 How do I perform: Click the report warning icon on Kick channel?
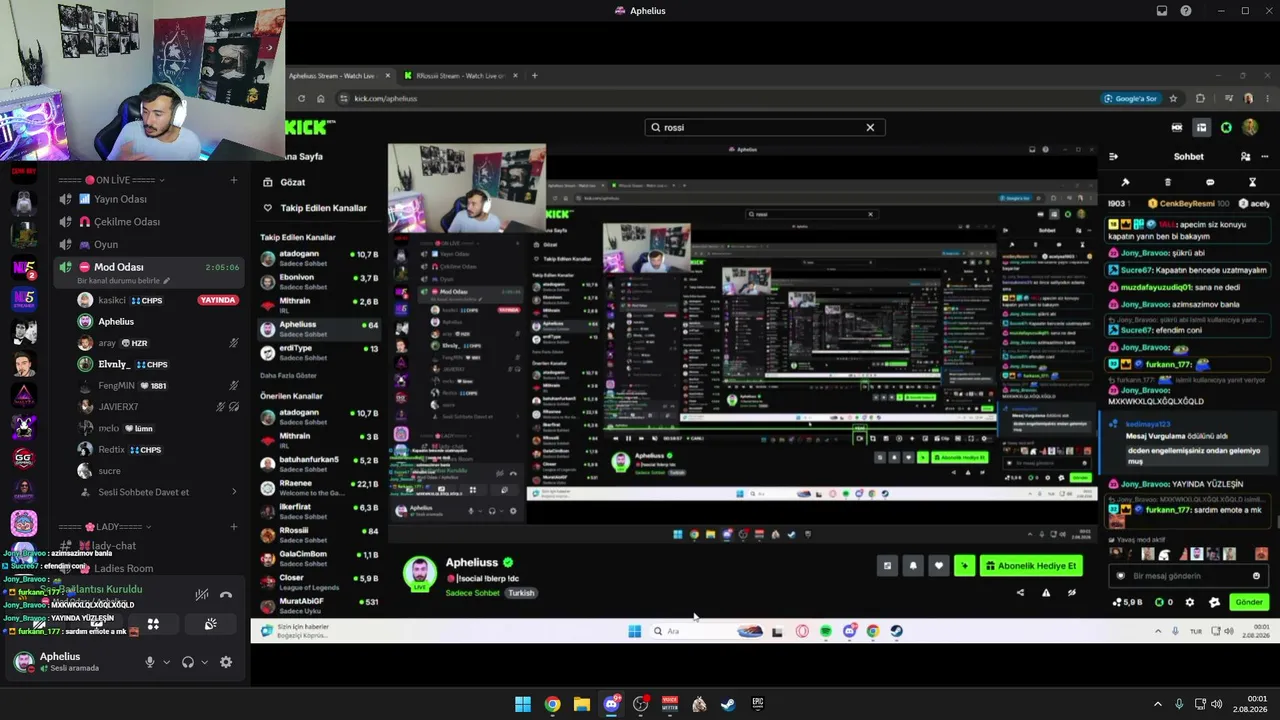(x=1046, y=592)
